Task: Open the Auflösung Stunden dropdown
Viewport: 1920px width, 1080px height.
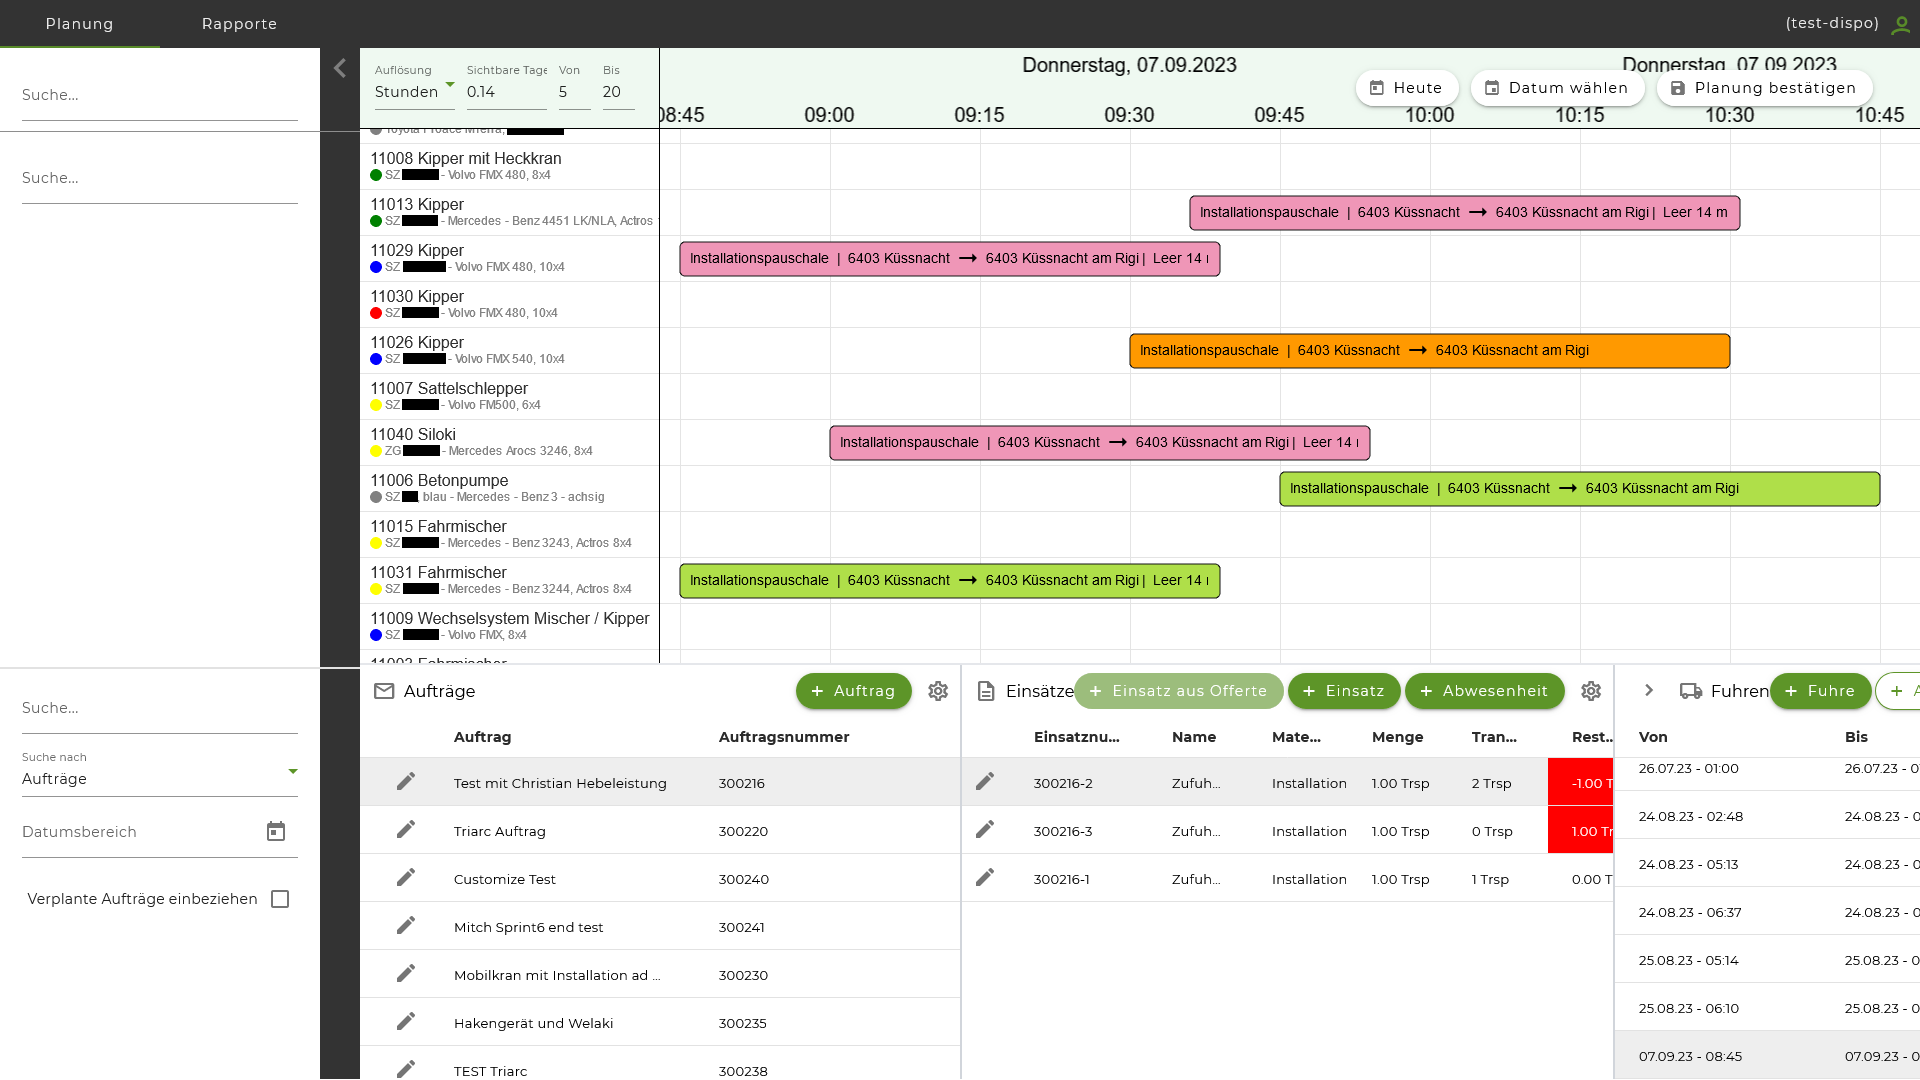Action: pyautogui.click(x=414, y=91)
